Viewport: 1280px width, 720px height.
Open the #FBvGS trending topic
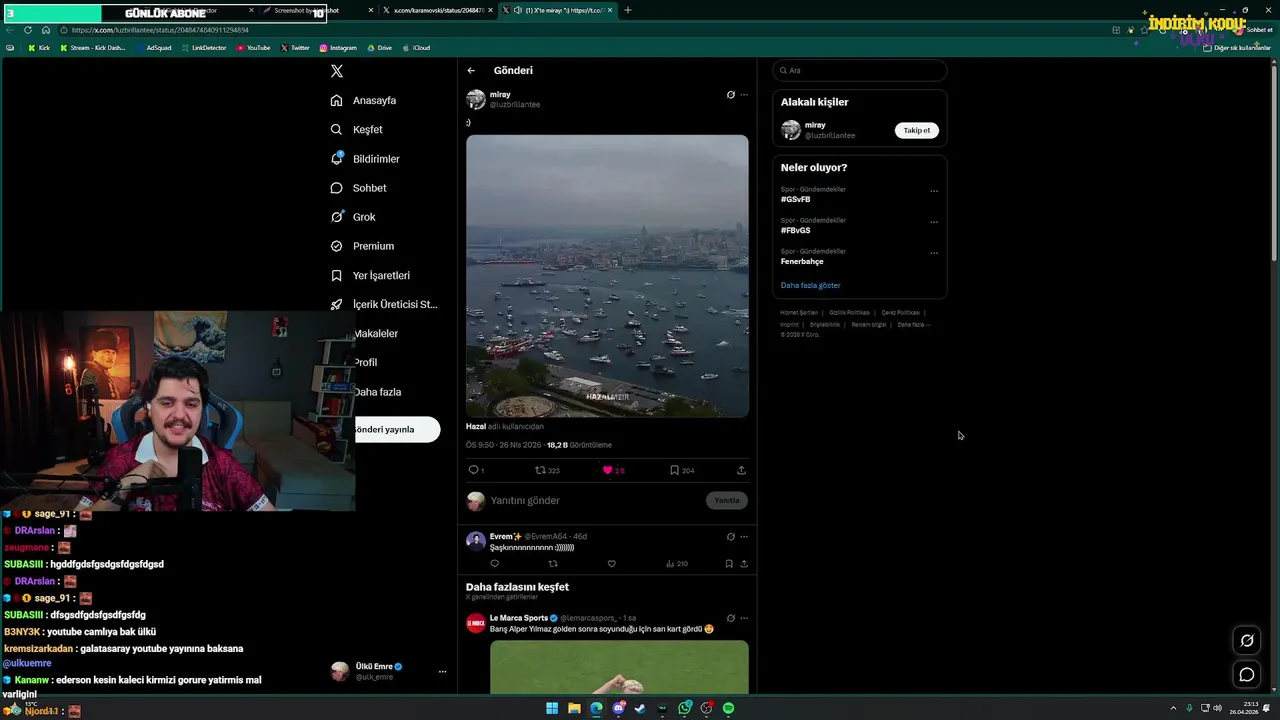pos(796,230)
